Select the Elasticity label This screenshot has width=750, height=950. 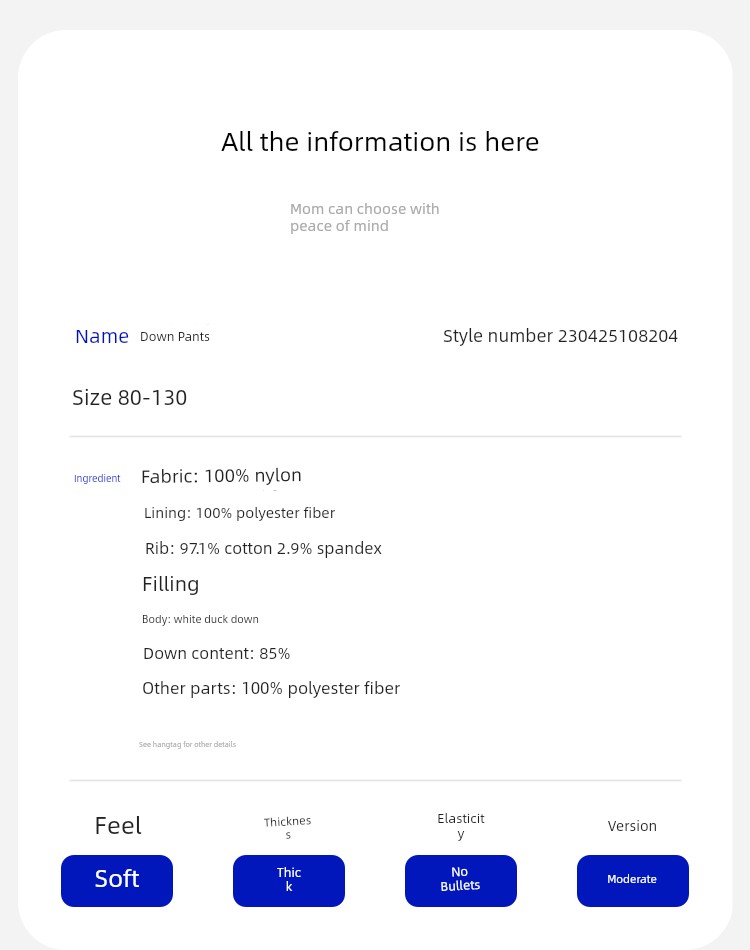click(x=461, y=825)
